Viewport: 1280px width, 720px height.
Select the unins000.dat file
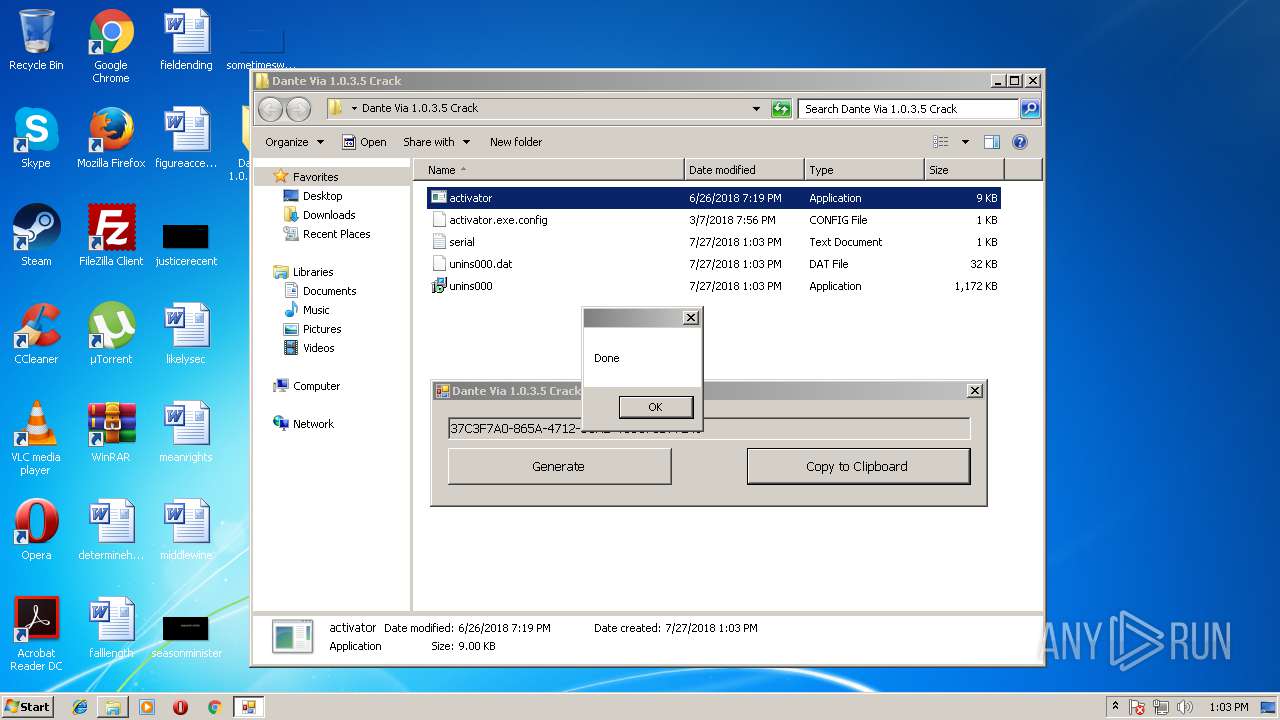coord(714,264)
